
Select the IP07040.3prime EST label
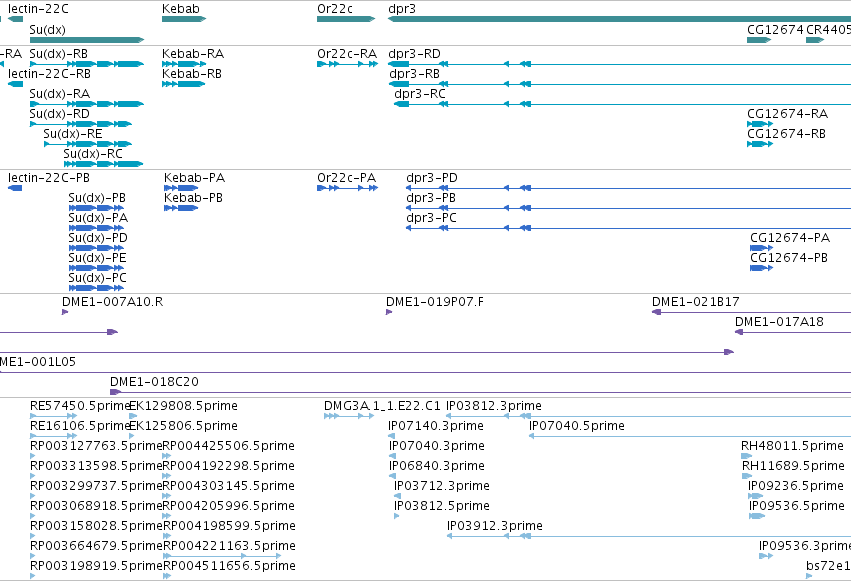pyautogui.click(x=437, y=446)
